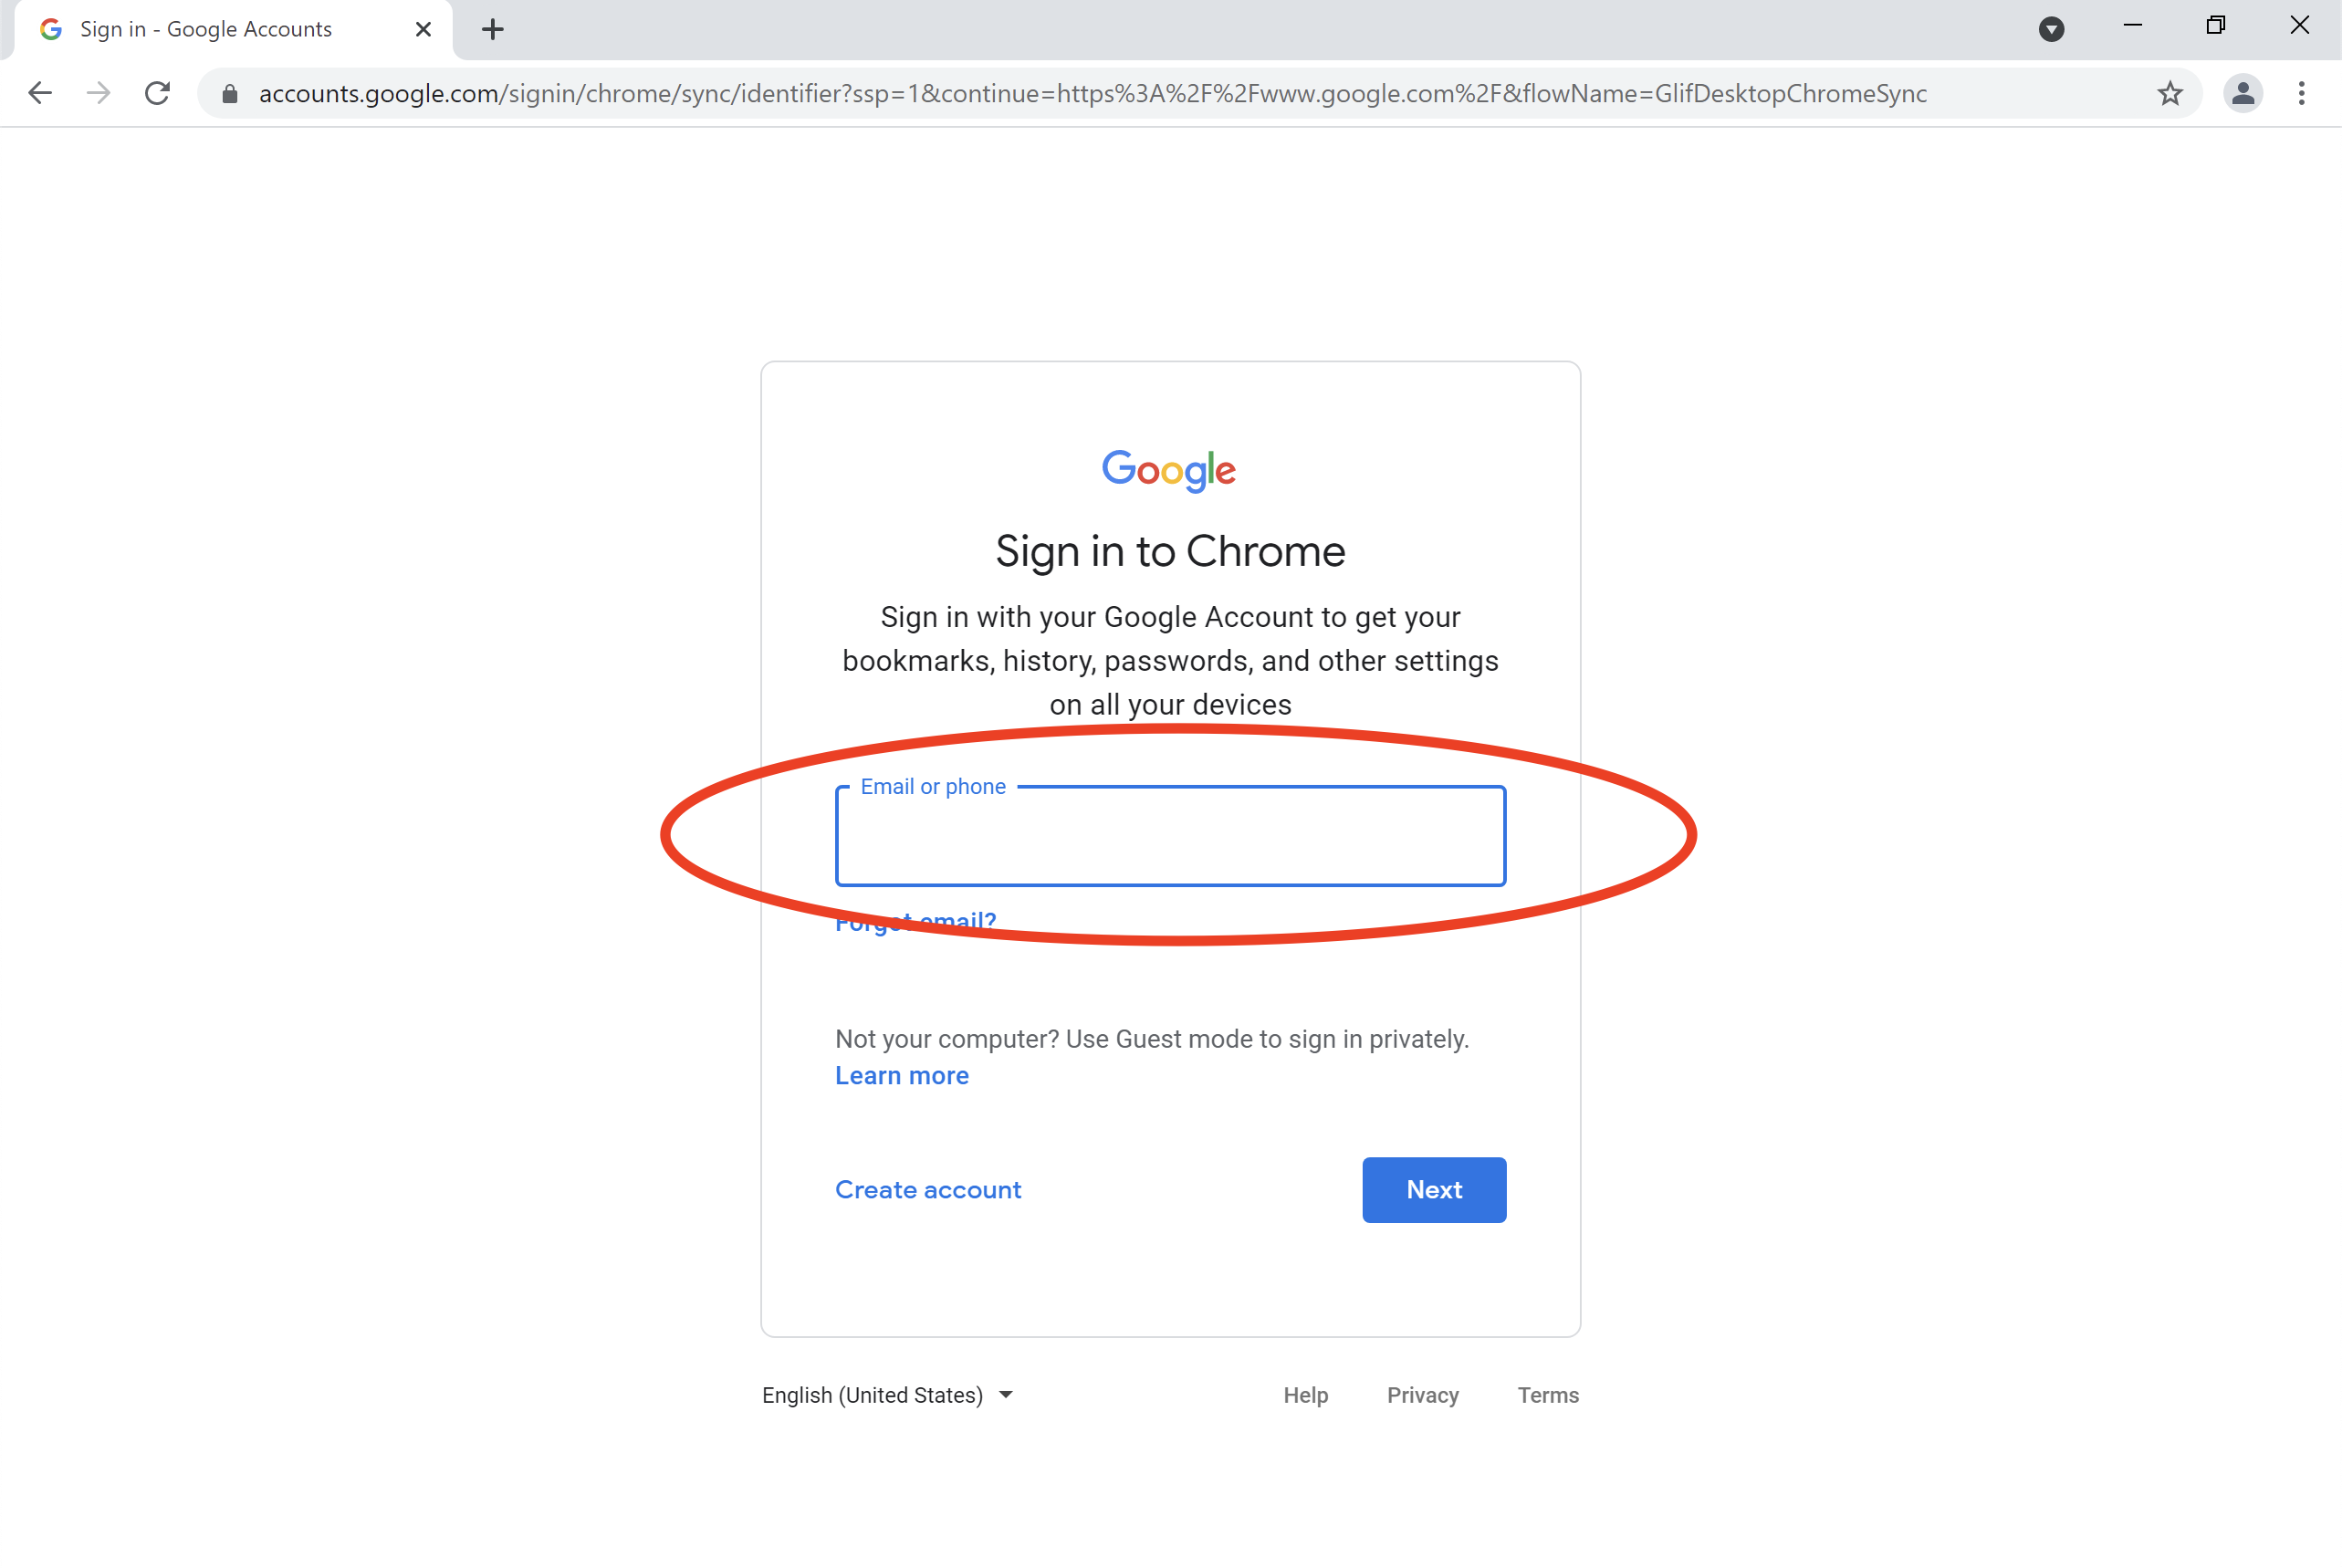The image size is (2342, 1568).
Task: Click the update arrow icon near window controls
Action: pyautogui.click(x=2053, y=29)
